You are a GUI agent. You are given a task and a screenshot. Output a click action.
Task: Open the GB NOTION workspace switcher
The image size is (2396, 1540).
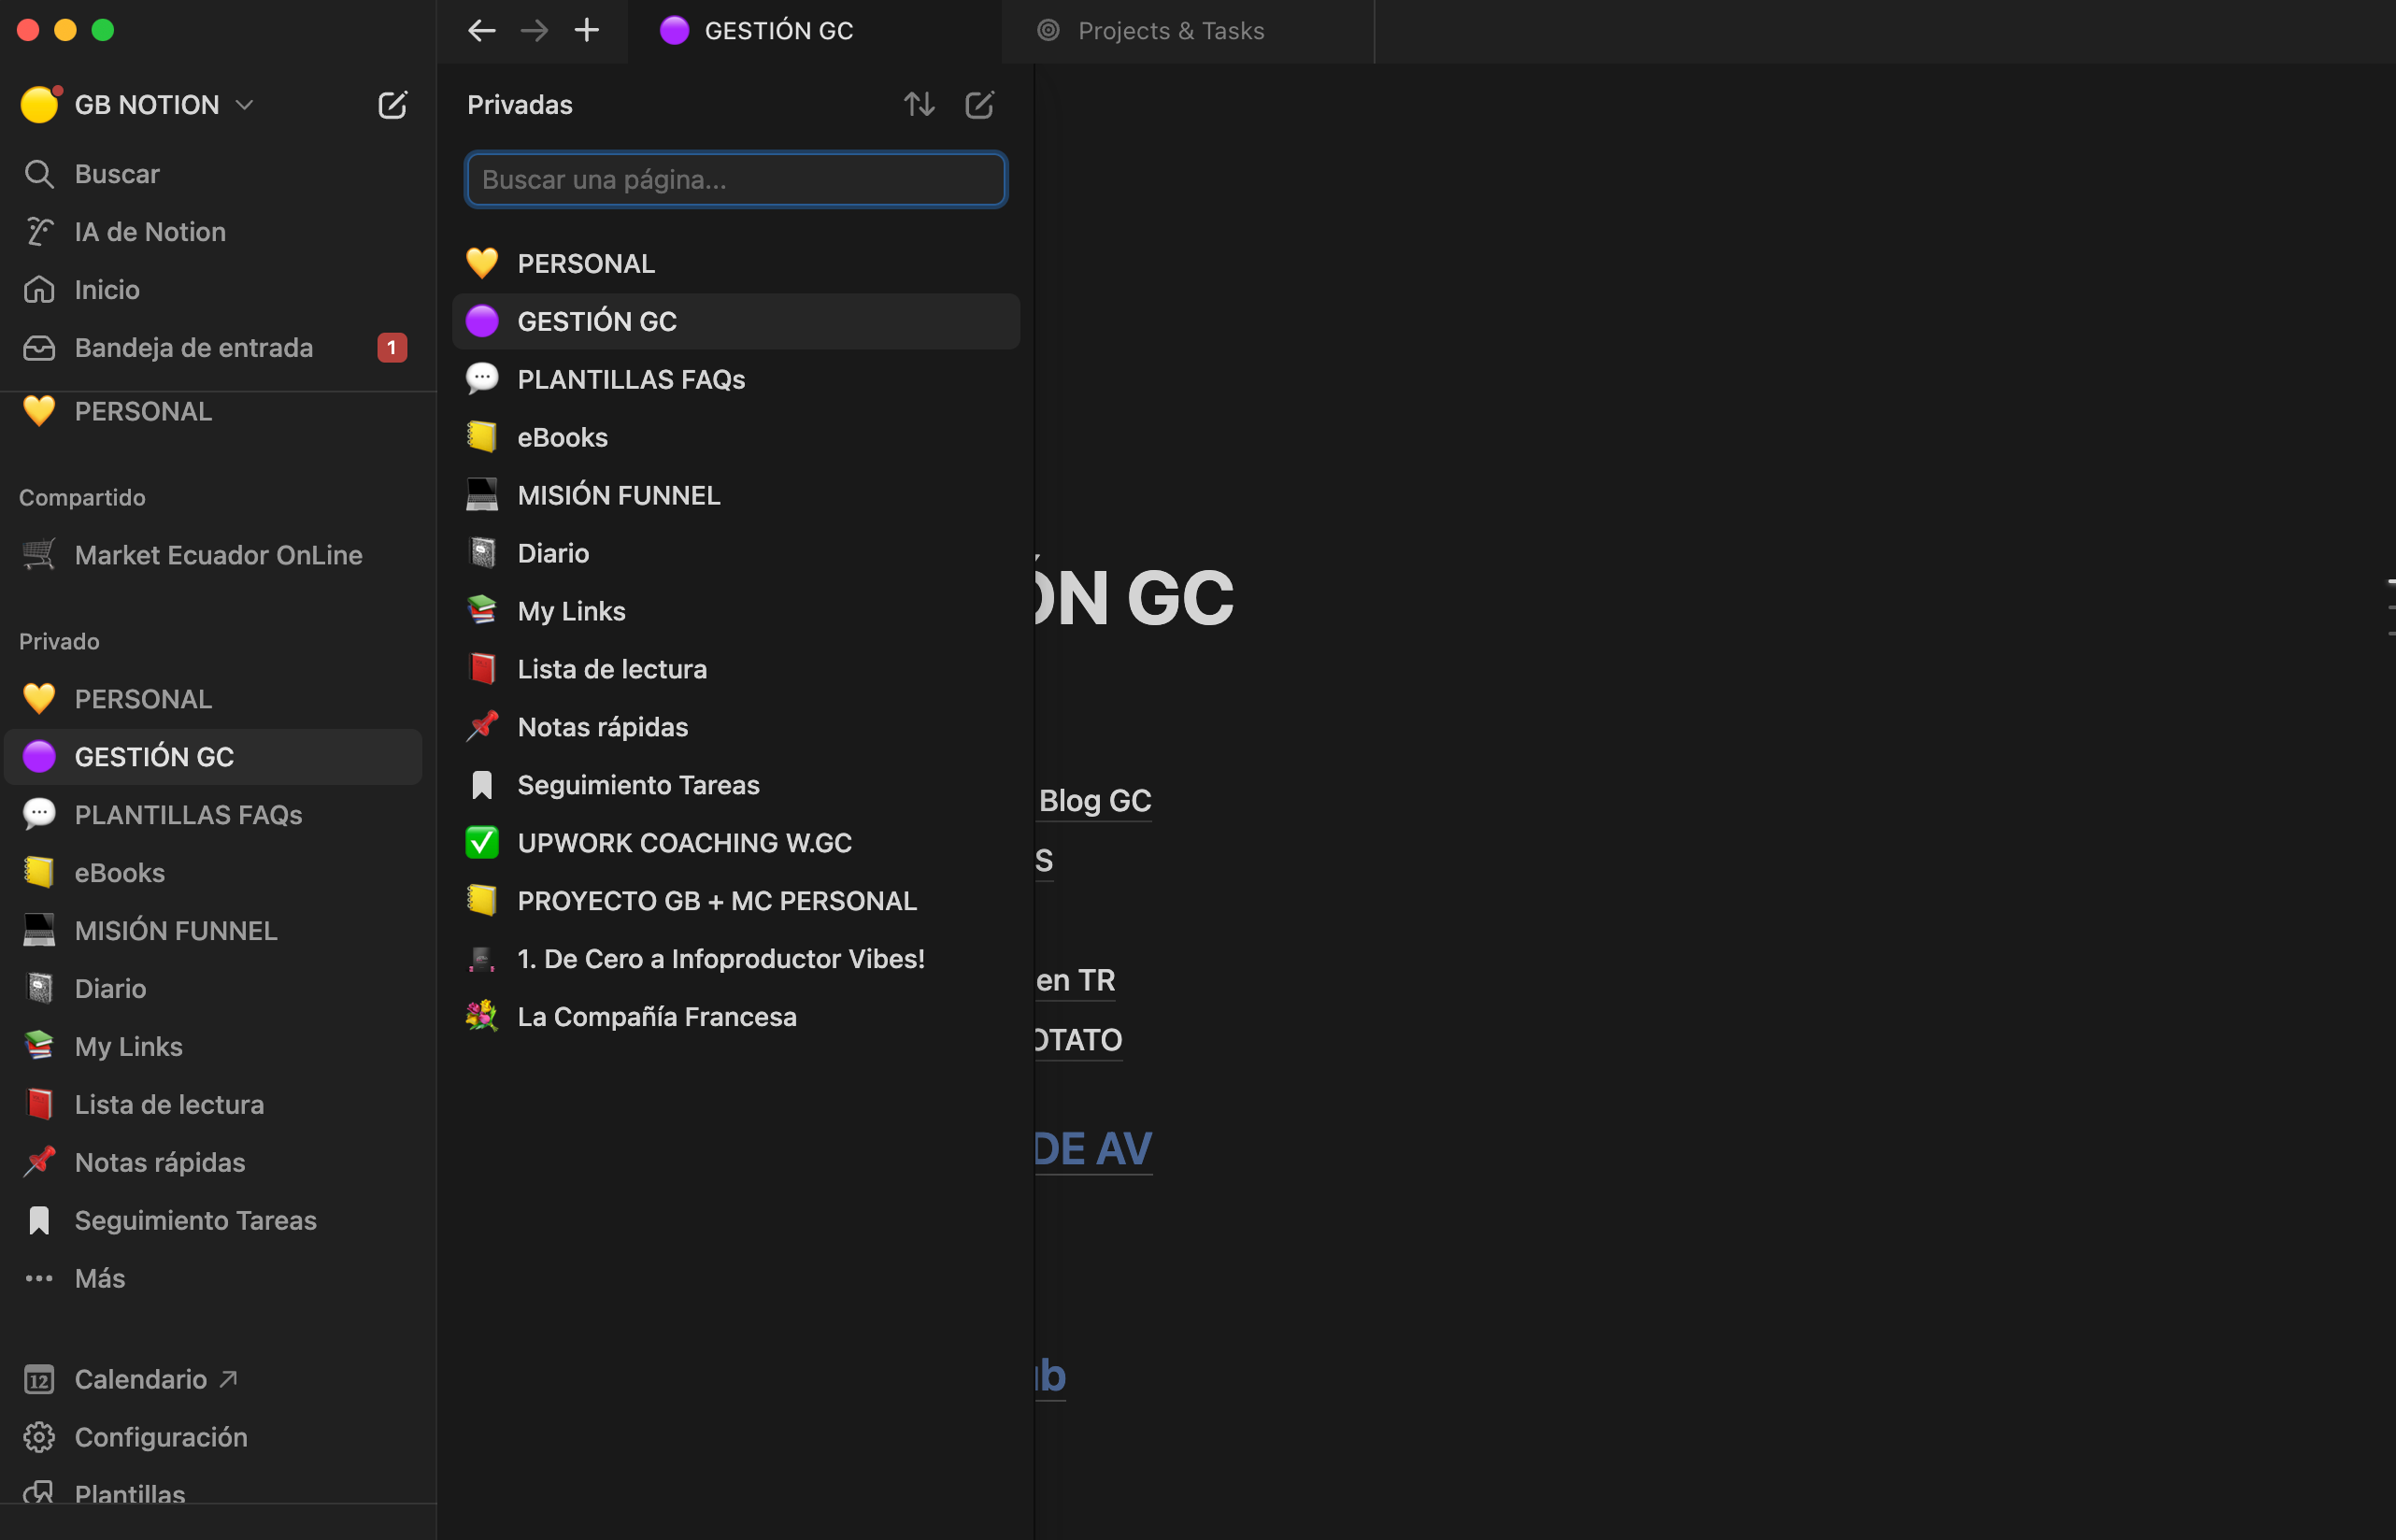click(x=138, y=104)
